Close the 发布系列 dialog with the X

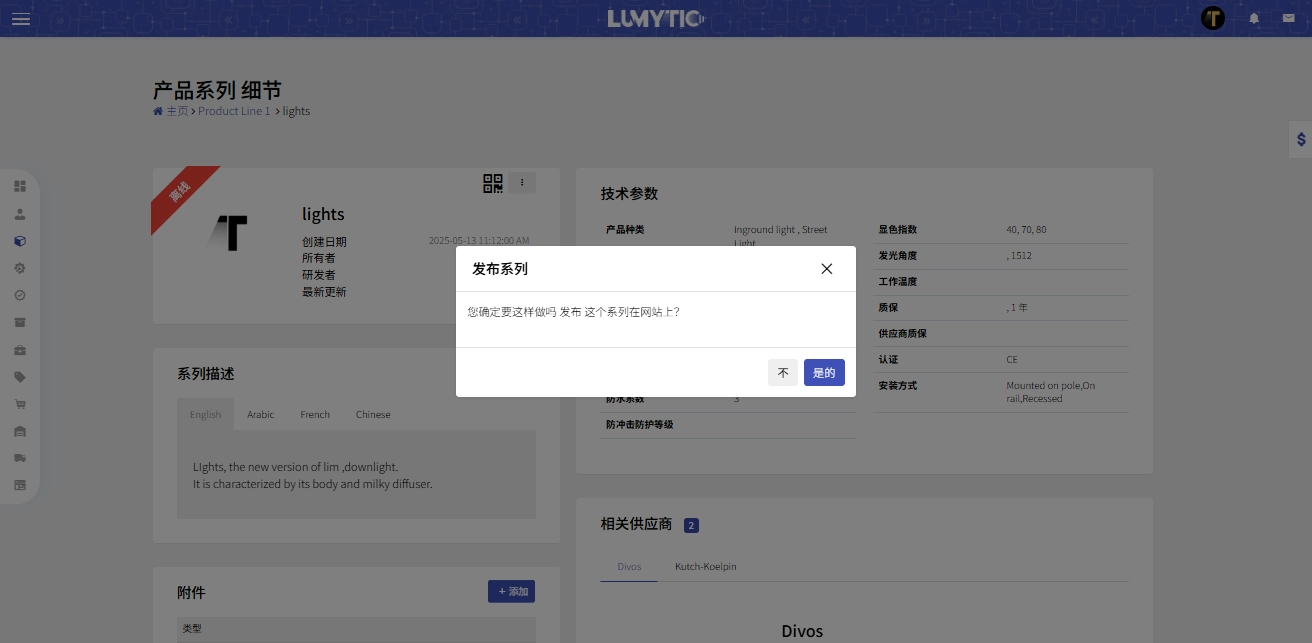pos(826,268)
